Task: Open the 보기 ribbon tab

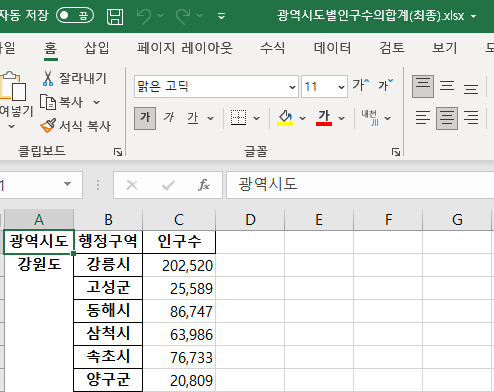Action: 445,48
